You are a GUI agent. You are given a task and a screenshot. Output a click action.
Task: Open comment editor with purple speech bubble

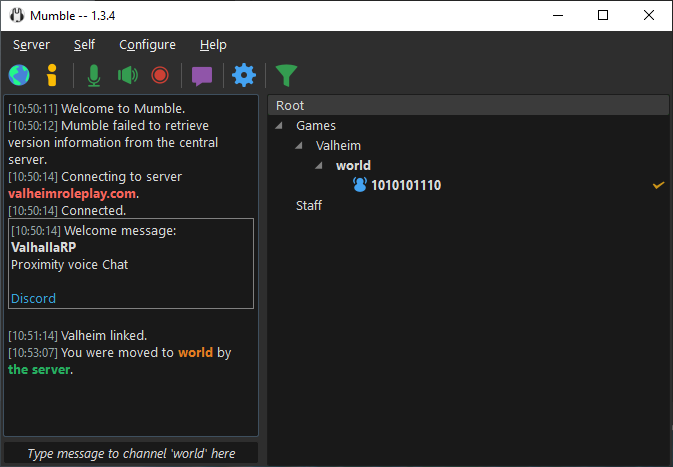pos(202,76)
